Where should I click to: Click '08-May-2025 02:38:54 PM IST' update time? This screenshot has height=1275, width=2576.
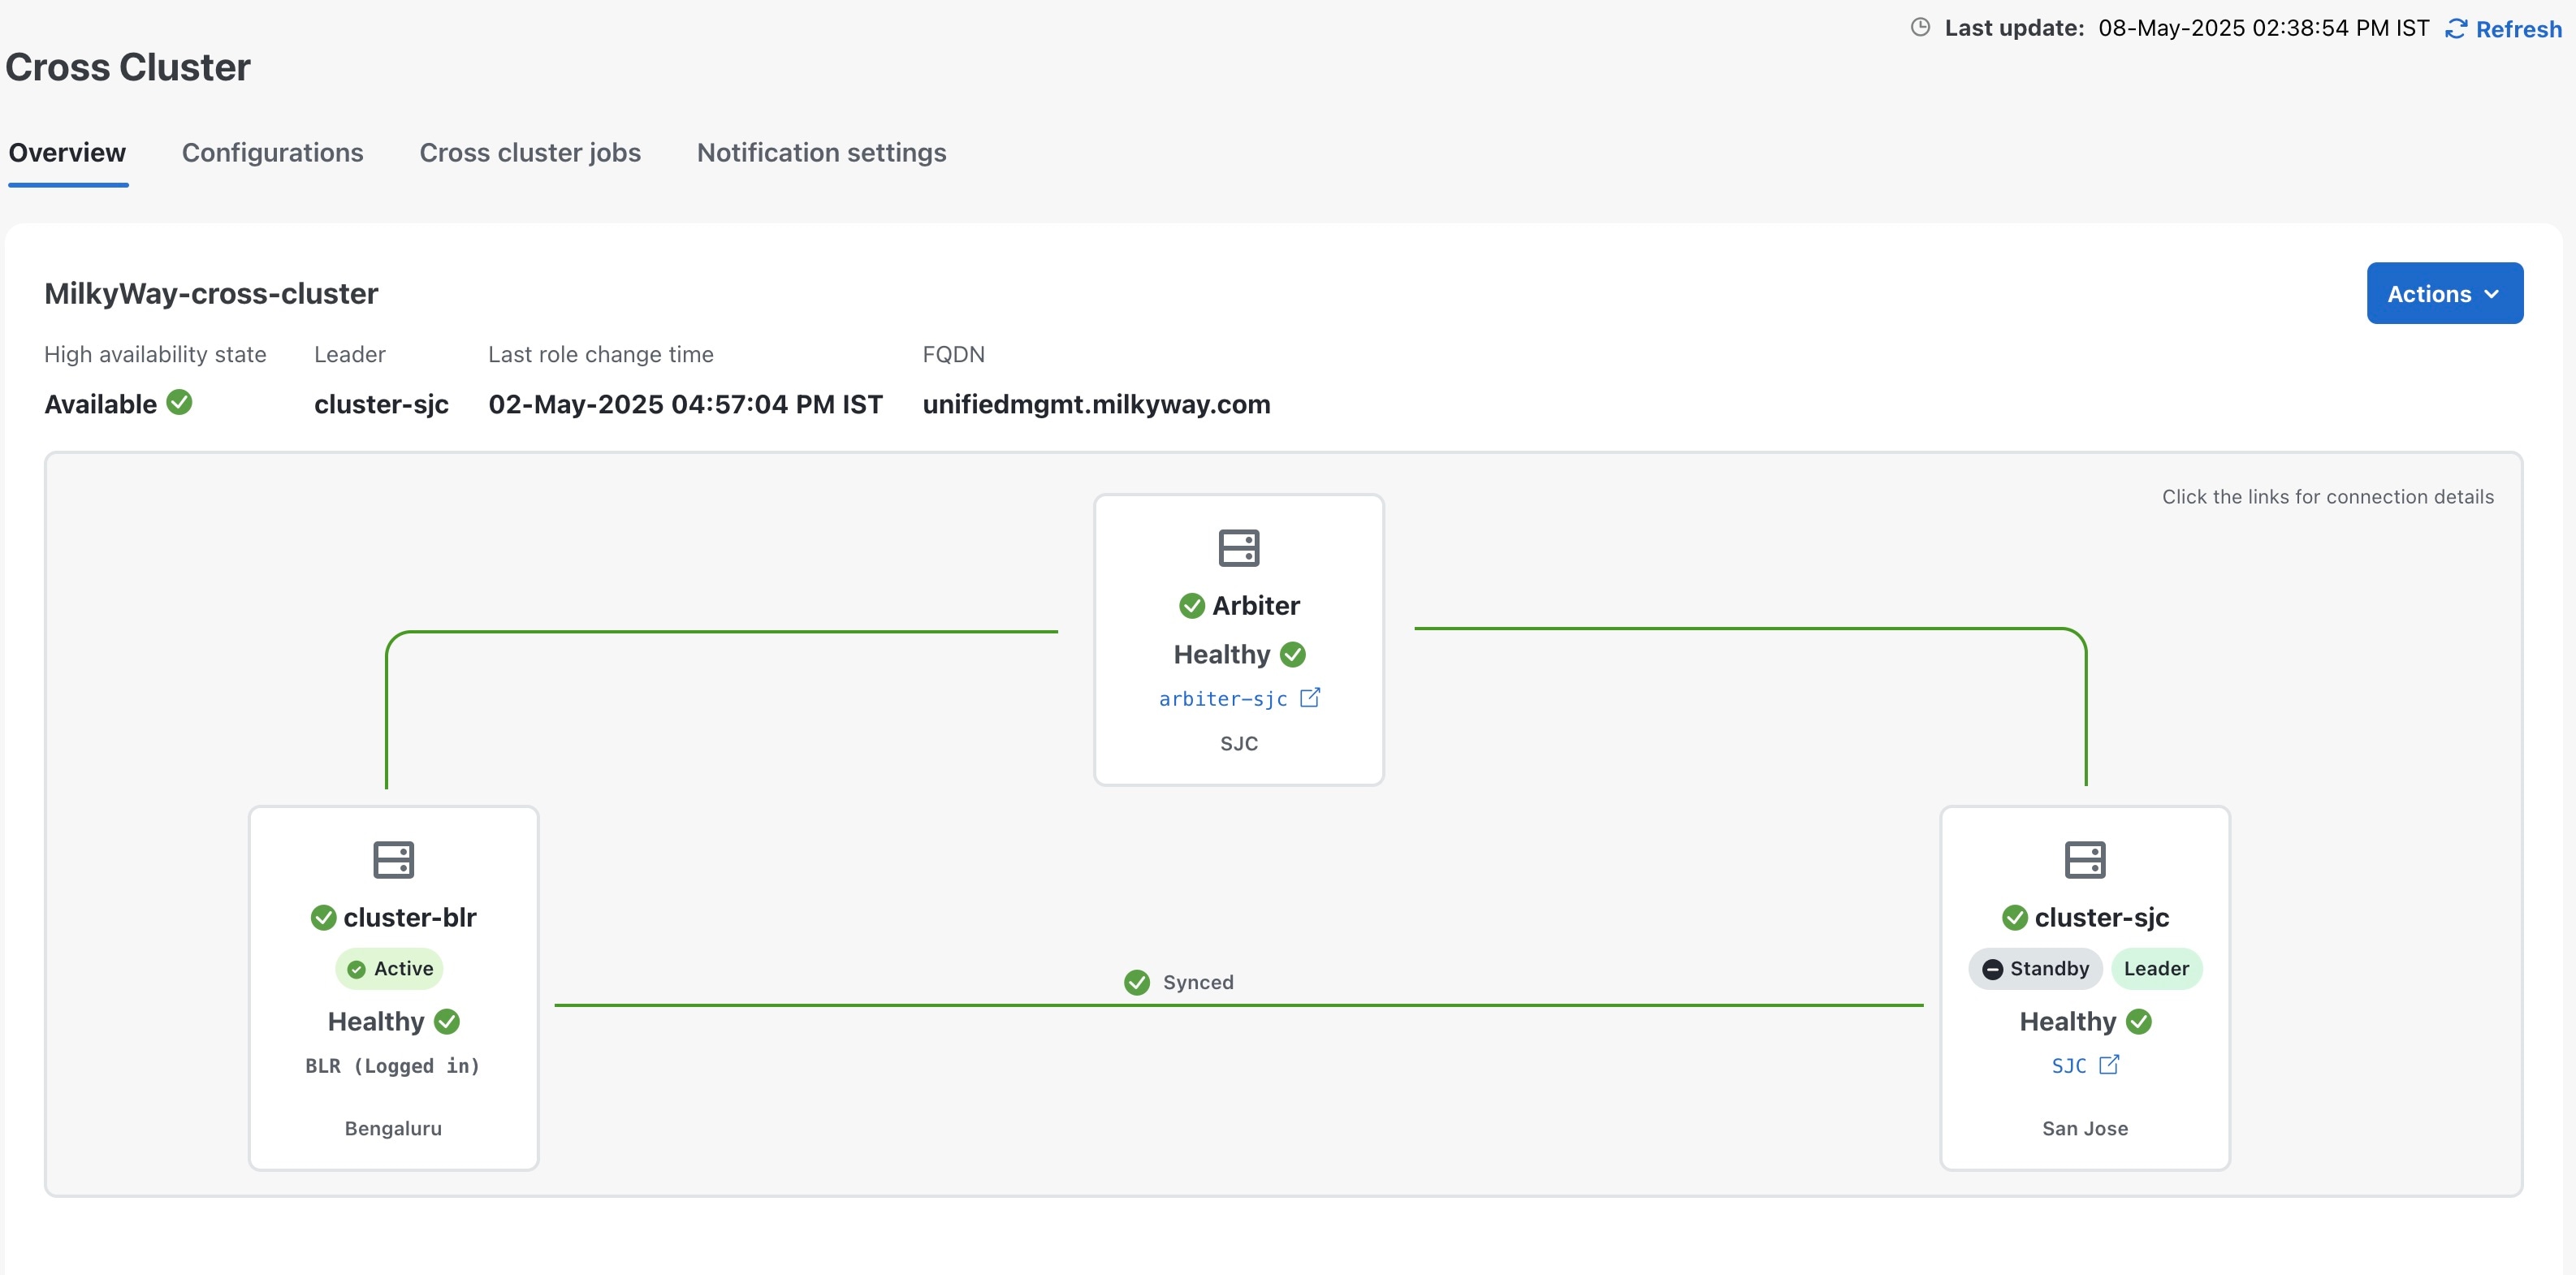tap(2264, 28)
